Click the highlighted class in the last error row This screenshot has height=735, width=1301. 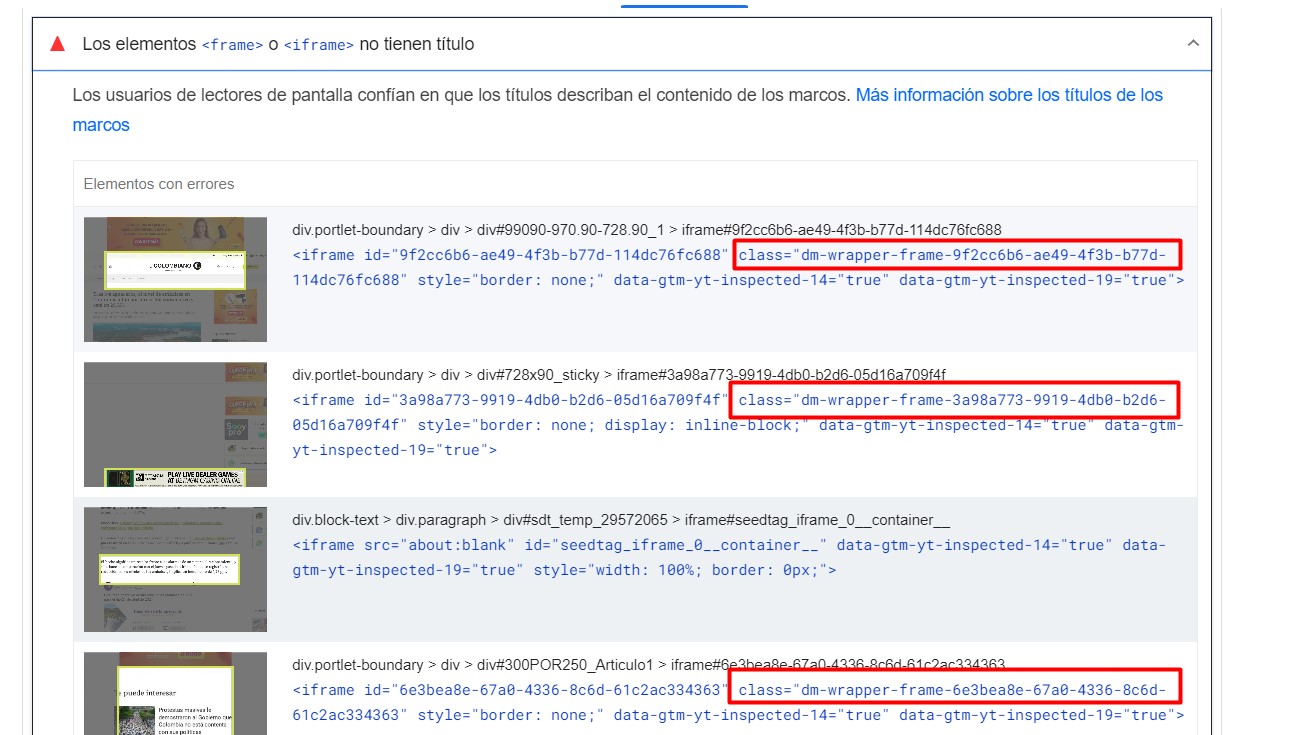pos(957,689)
